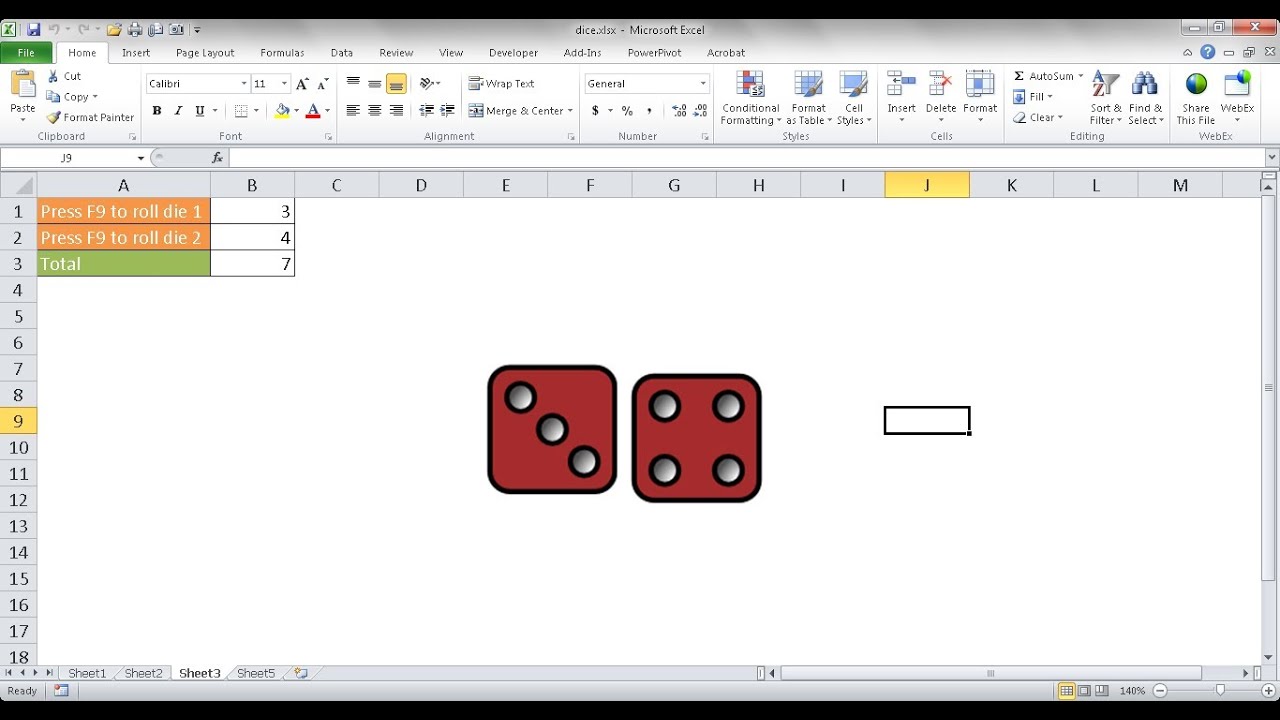Expand the Name Box dropdown arrow

pos(140,158)
